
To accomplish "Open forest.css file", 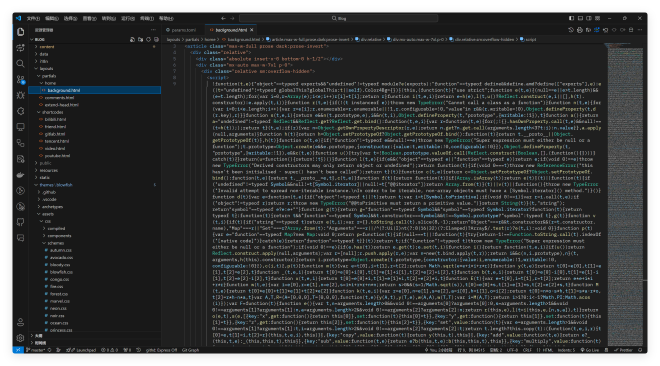I will 59,294.
